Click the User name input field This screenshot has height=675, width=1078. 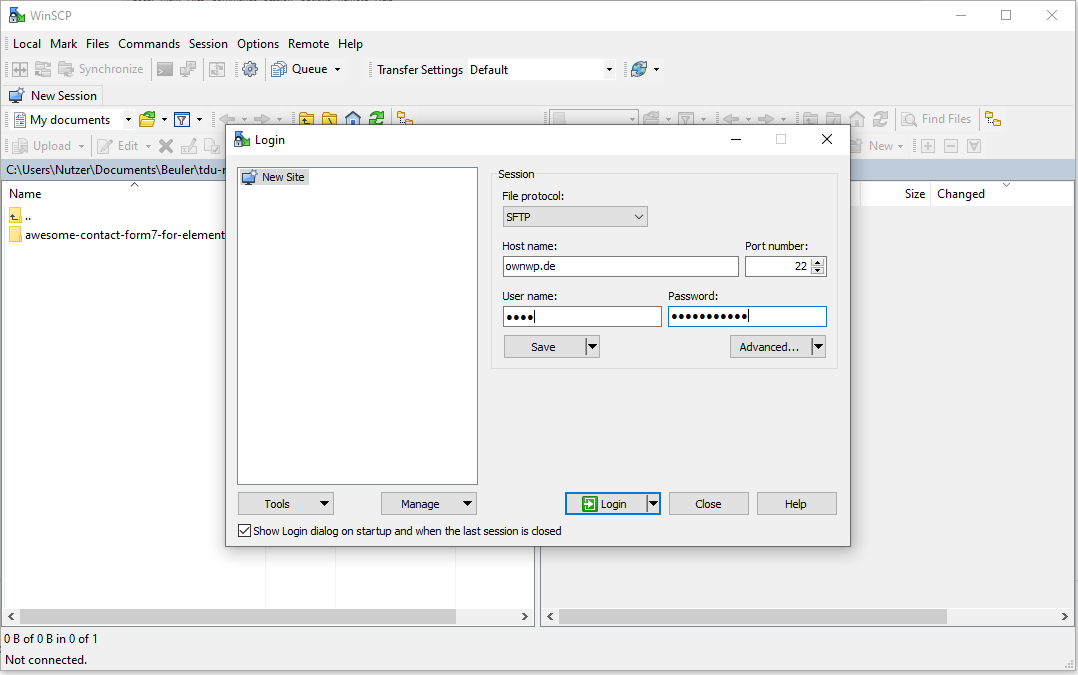582,317
